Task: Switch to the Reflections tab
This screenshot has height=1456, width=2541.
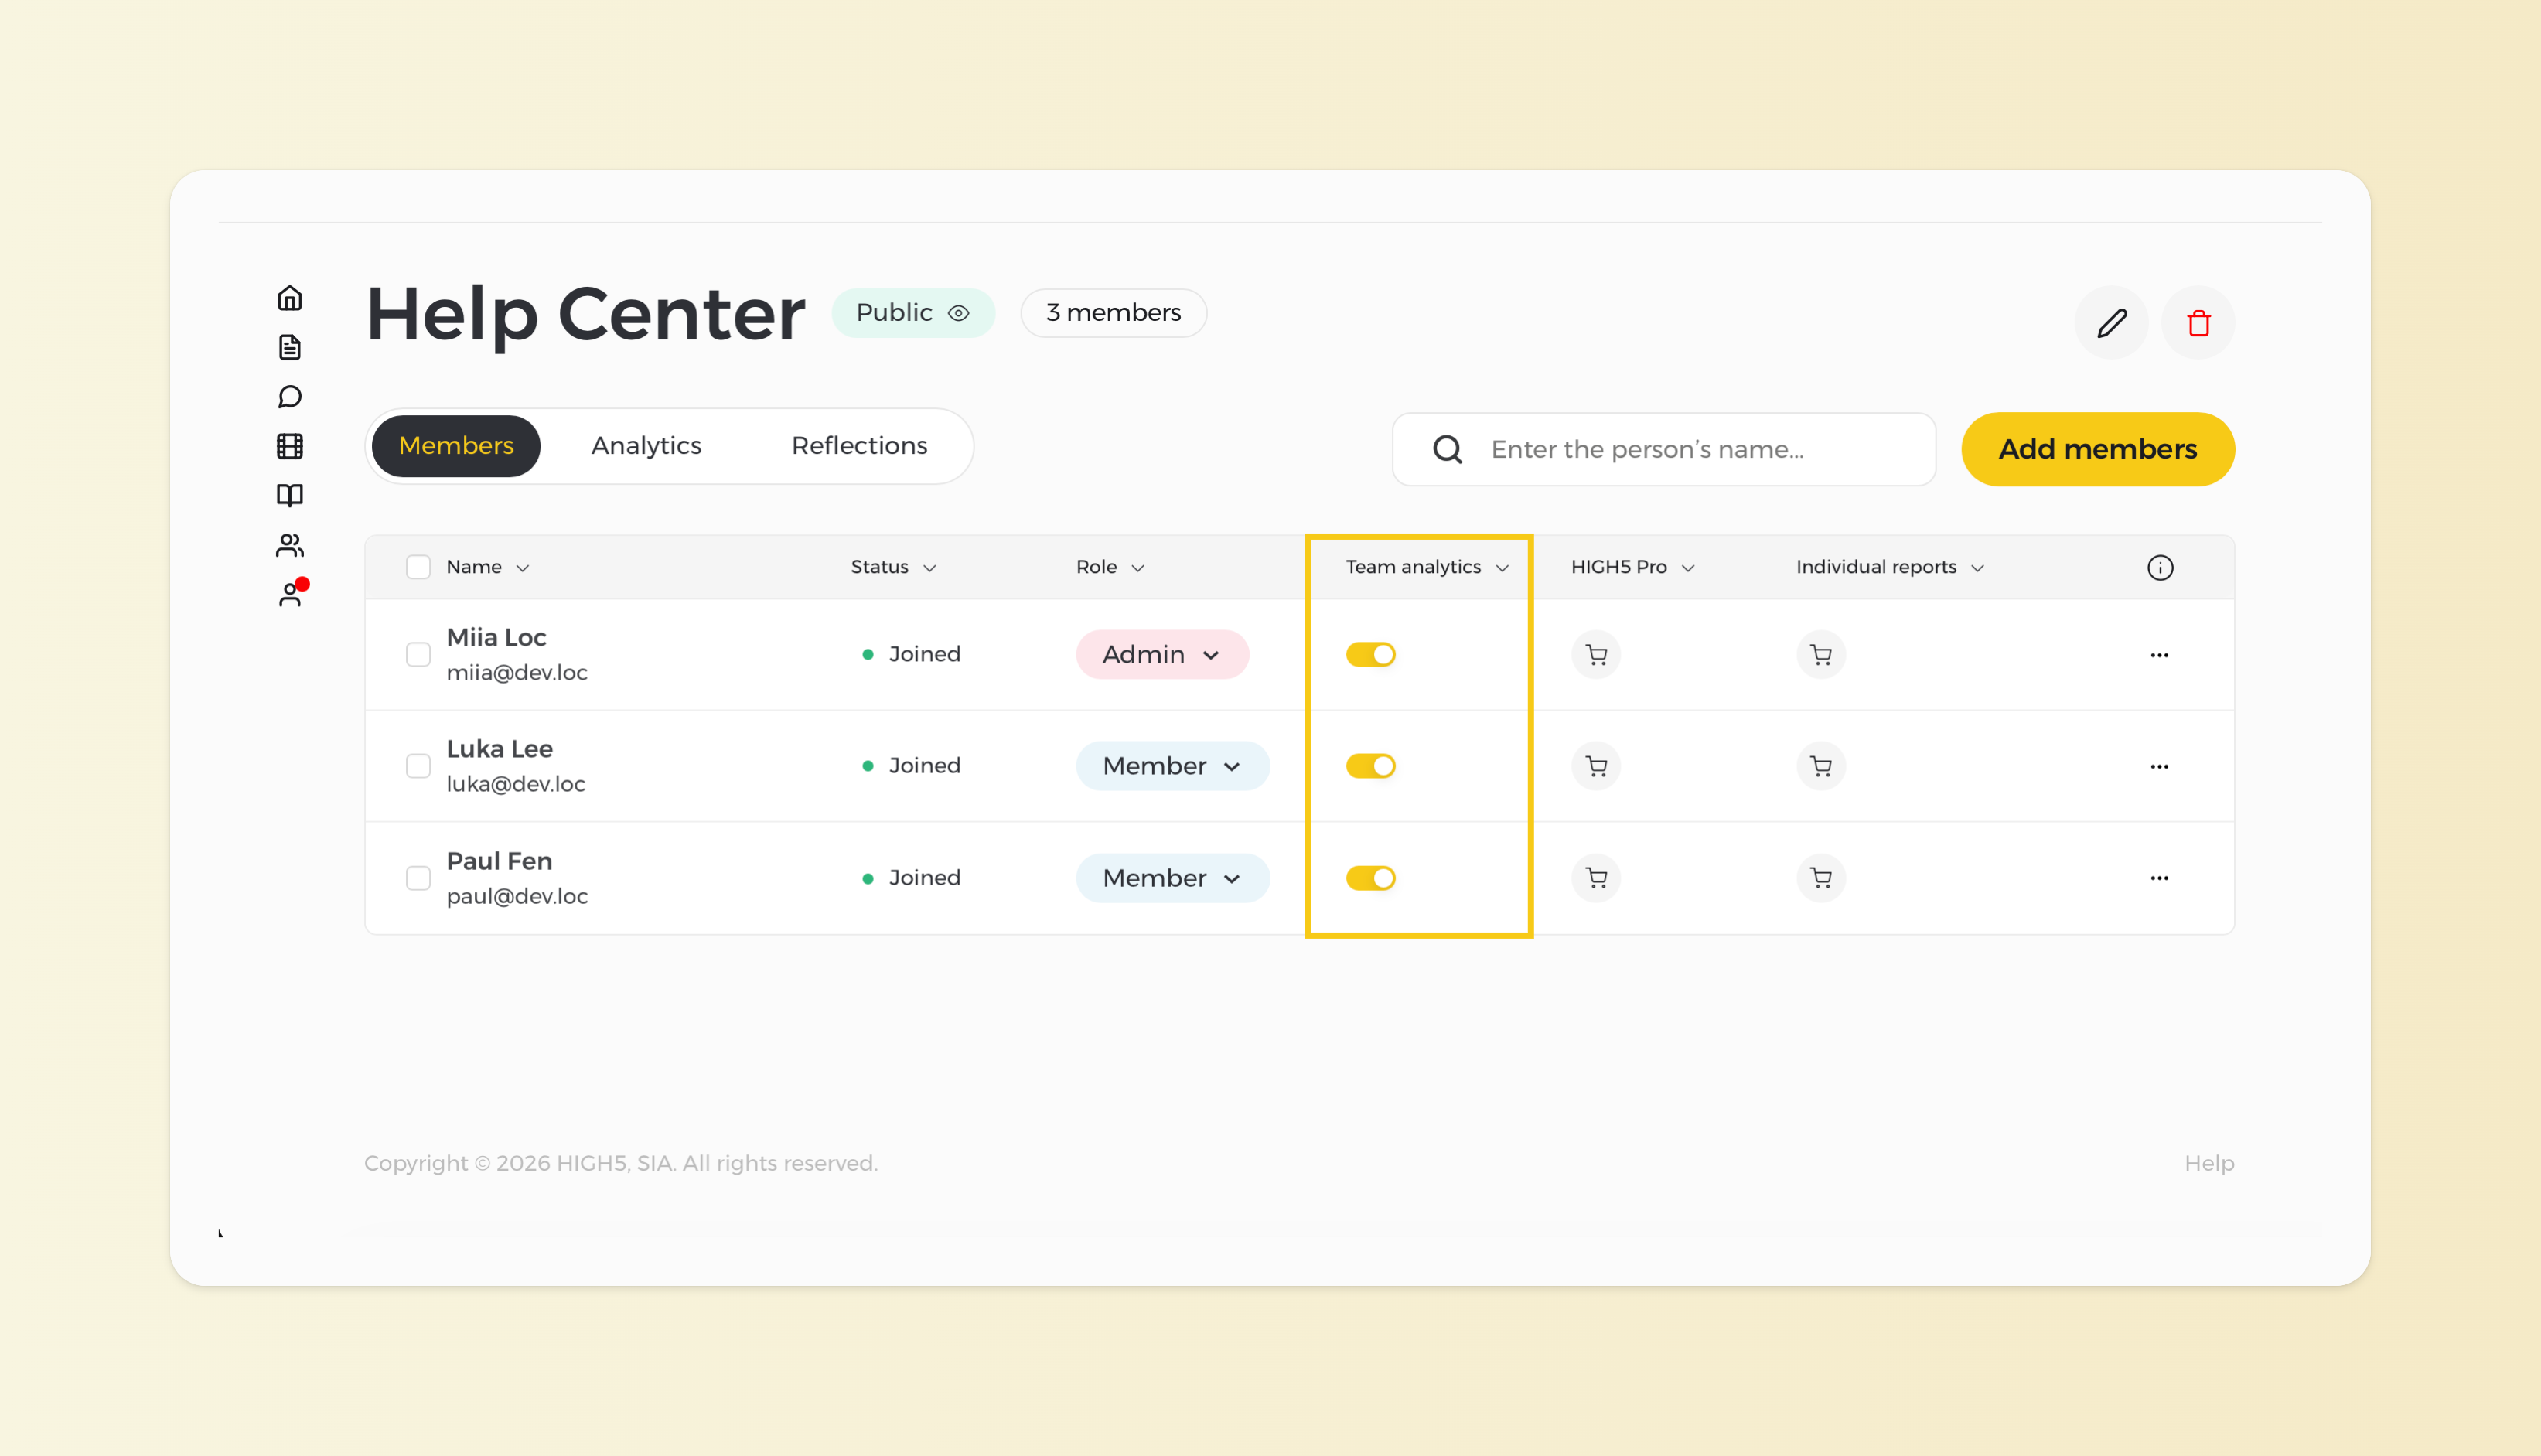Action: [859, 446]
